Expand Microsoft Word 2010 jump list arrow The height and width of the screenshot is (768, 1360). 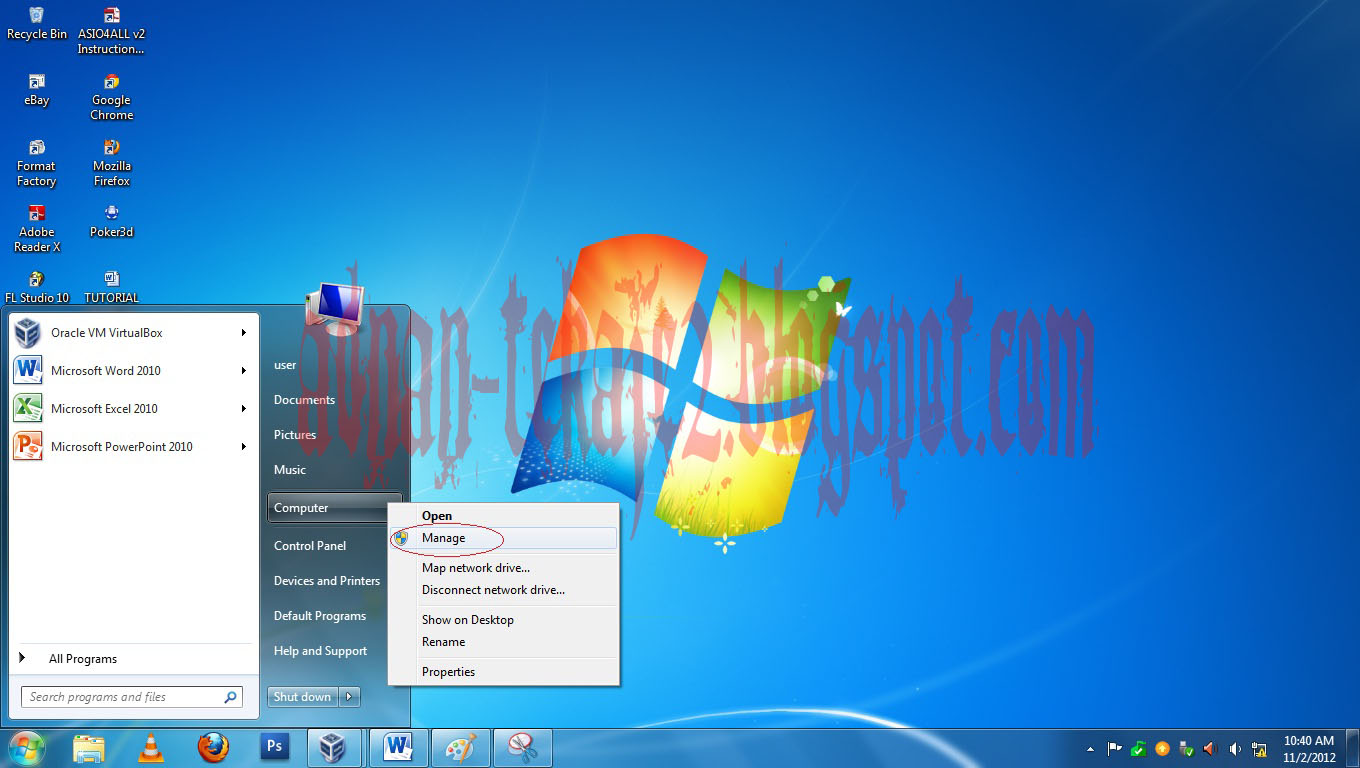tap(243, 371)
